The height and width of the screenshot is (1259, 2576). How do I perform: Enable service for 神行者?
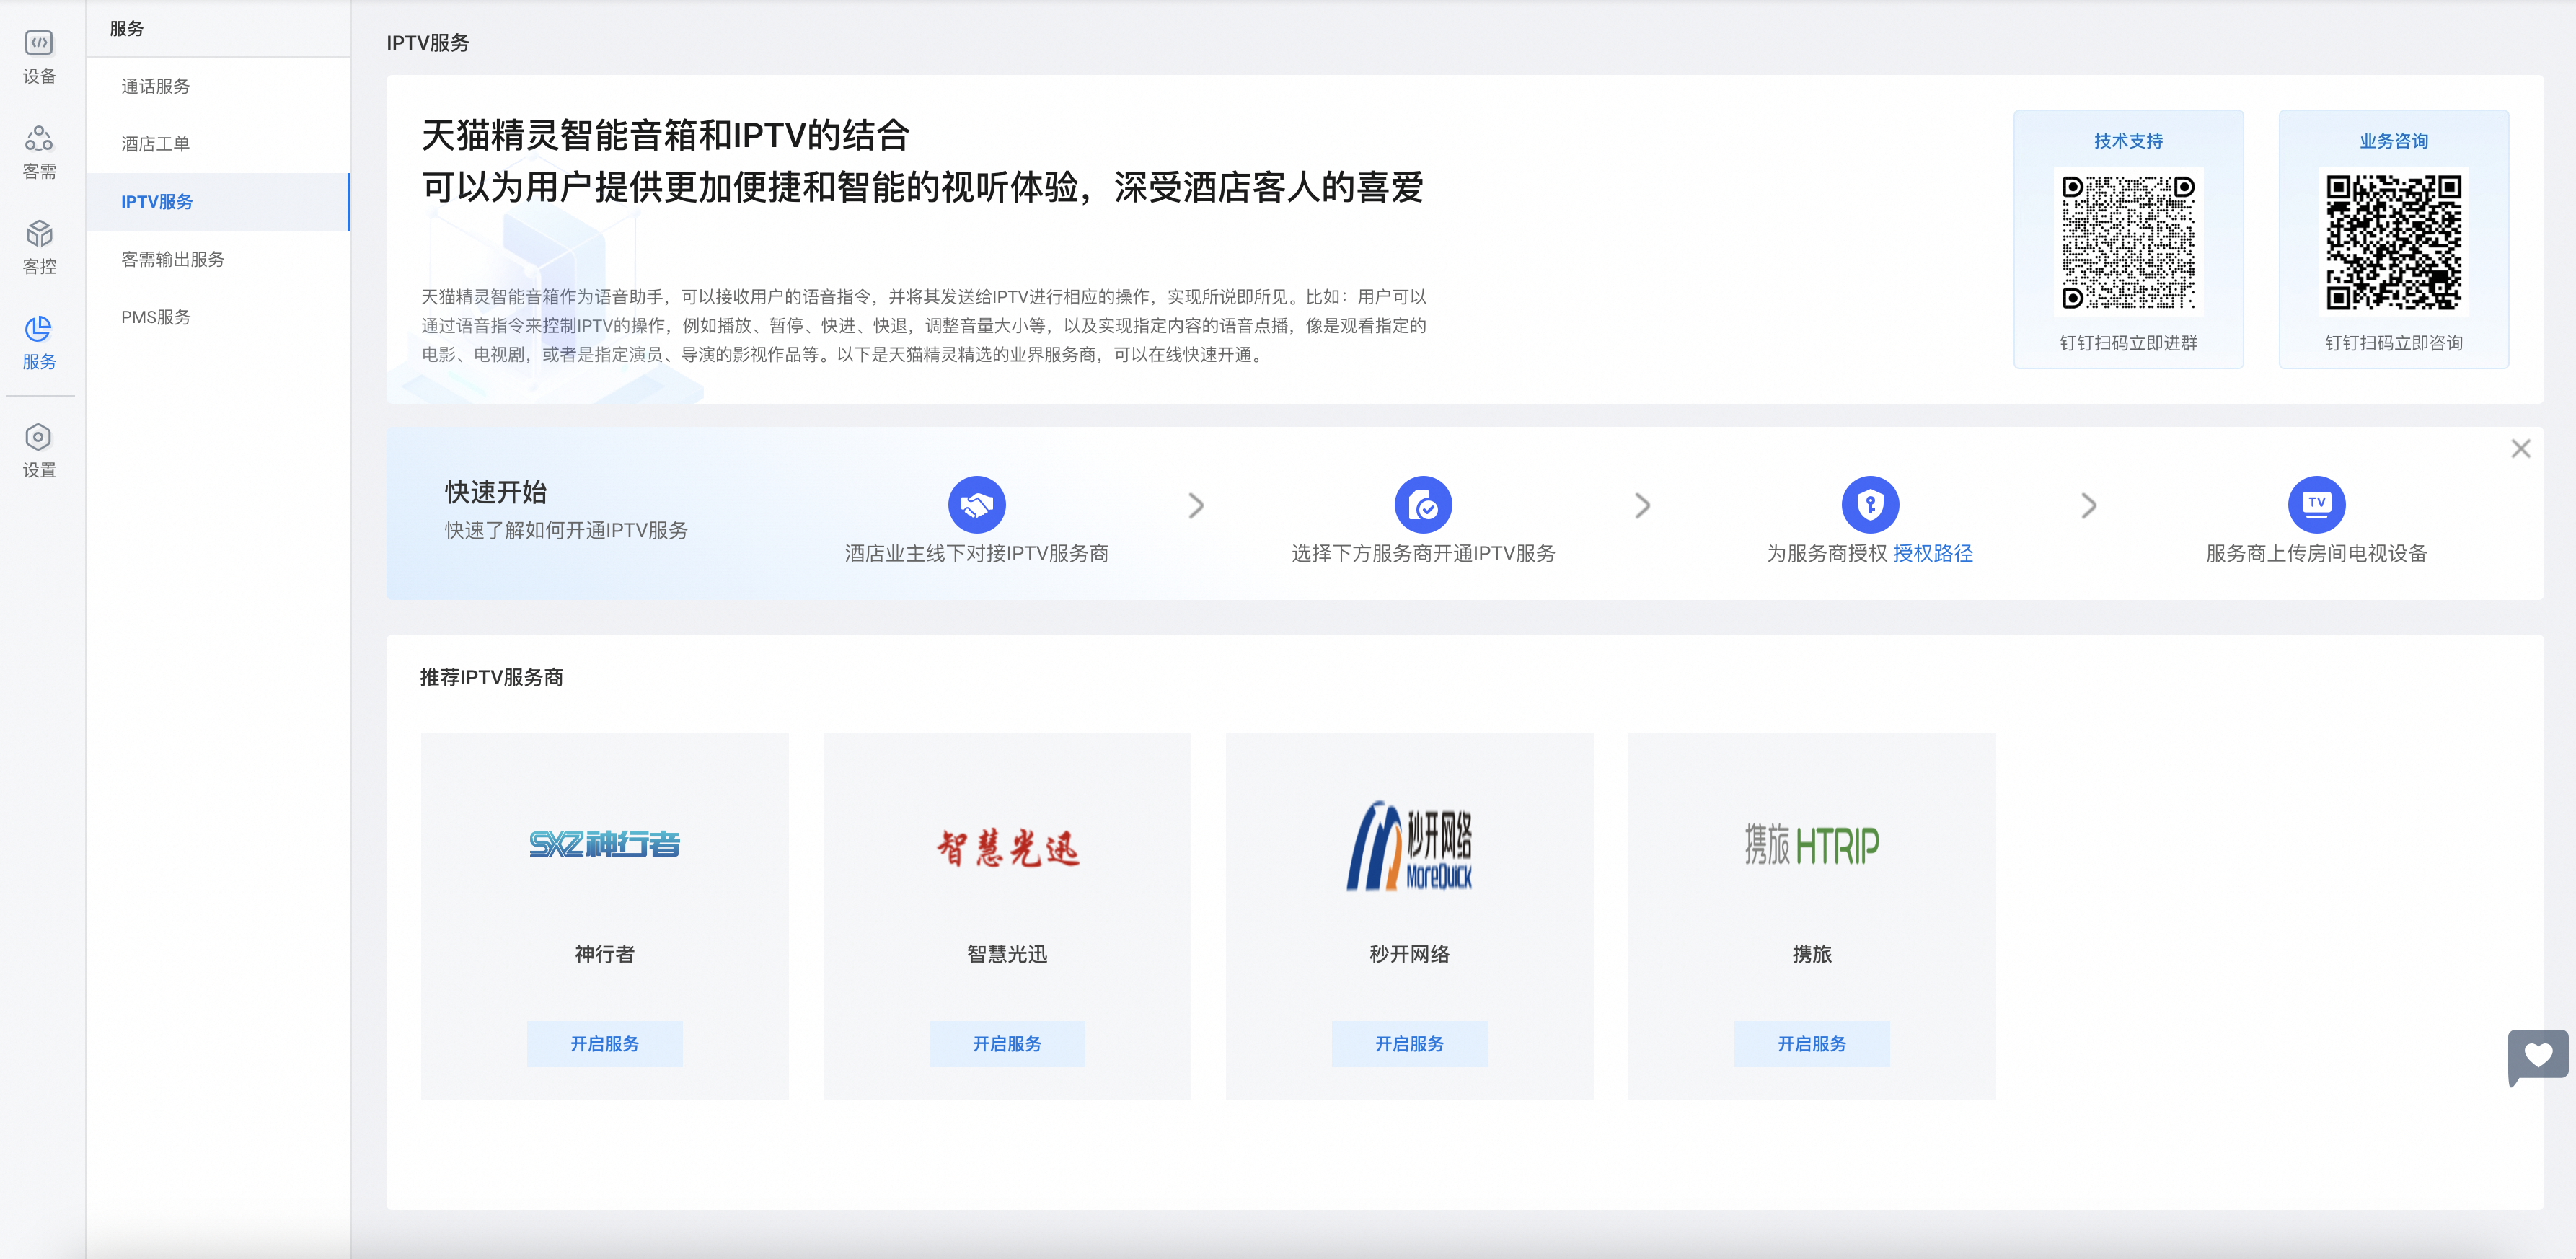coord(604,1043)
